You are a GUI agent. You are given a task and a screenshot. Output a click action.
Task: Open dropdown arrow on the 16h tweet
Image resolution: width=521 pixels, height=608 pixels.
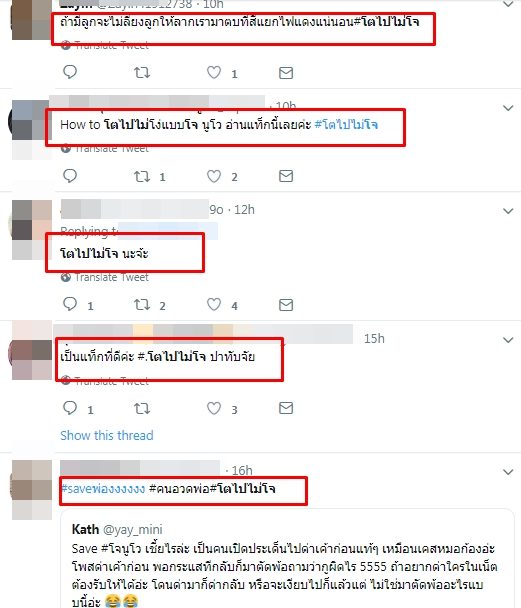click(508, 472)
